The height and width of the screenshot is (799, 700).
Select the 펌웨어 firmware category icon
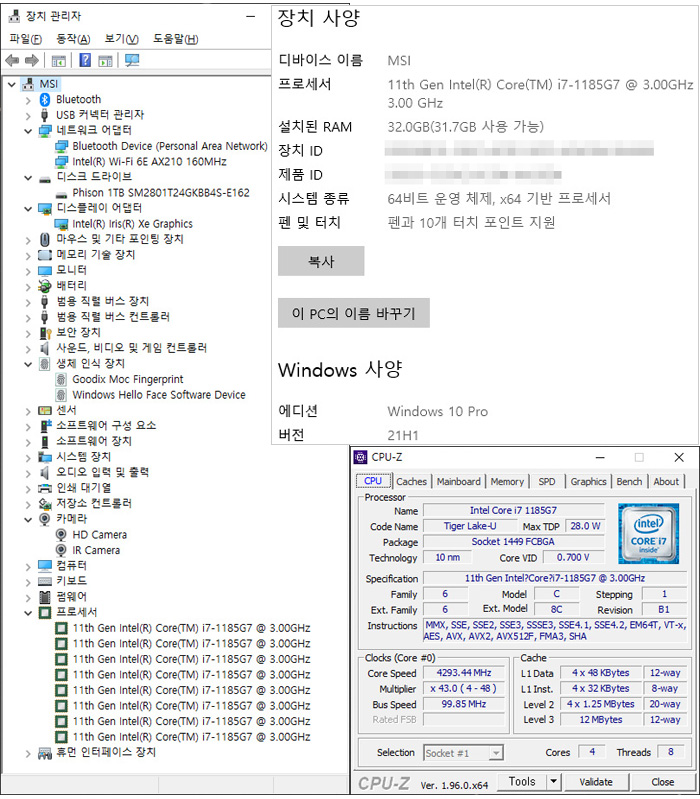(45, 597)
